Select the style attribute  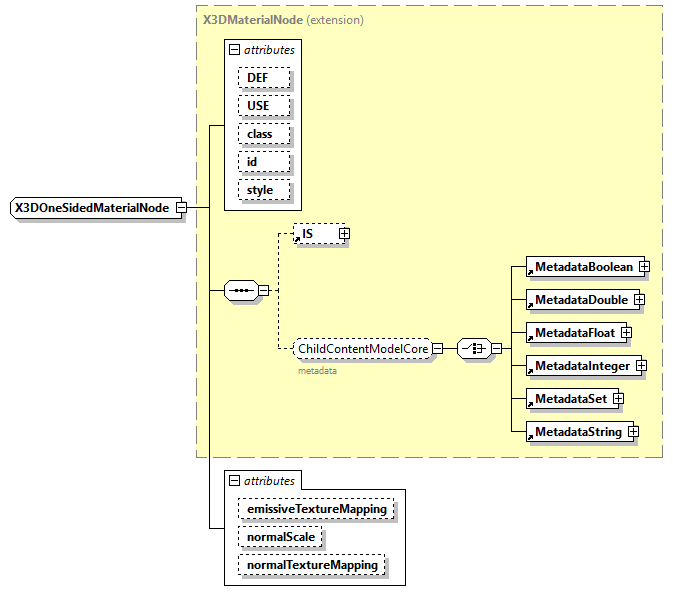(x=264, y=190)
